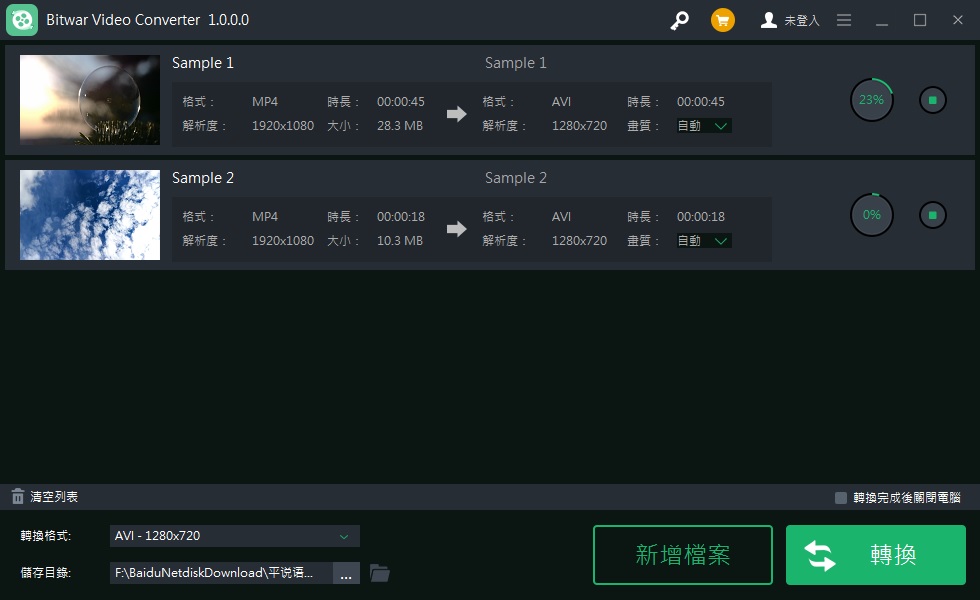Open Sample 2 quality dropdown 自動
This screenshot has width=980, height=600.
[704, 241]
